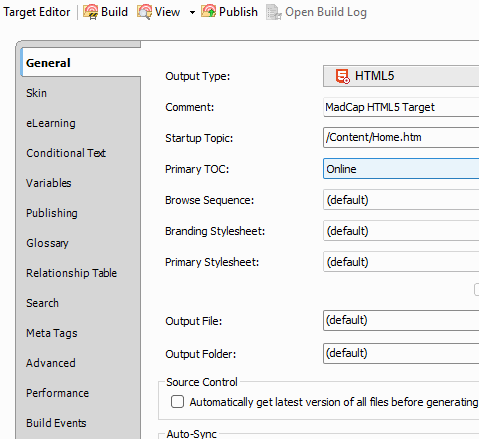Screen dimensions: 479x439
Task: Open the Browse Sequence dropdown
Action: point(401,200)
